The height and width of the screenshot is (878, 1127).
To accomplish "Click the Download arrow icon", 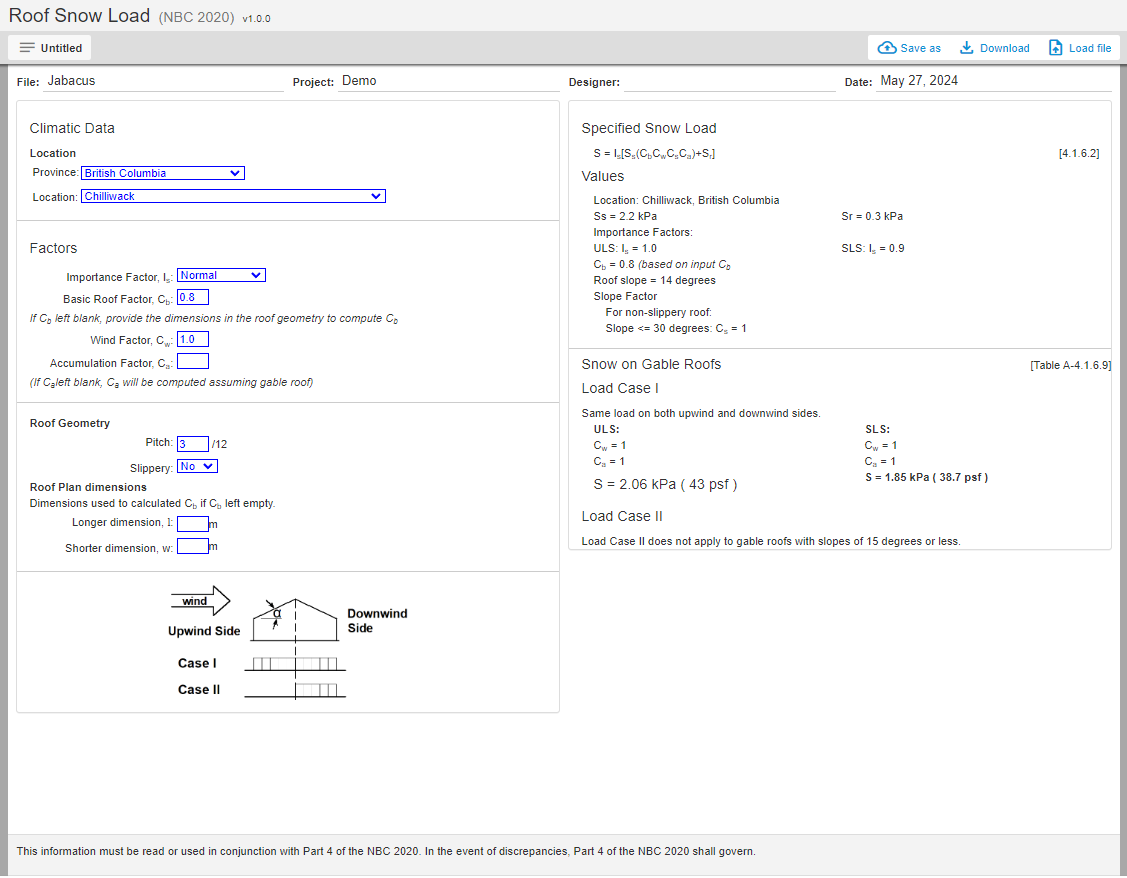I will coord(967,48).
